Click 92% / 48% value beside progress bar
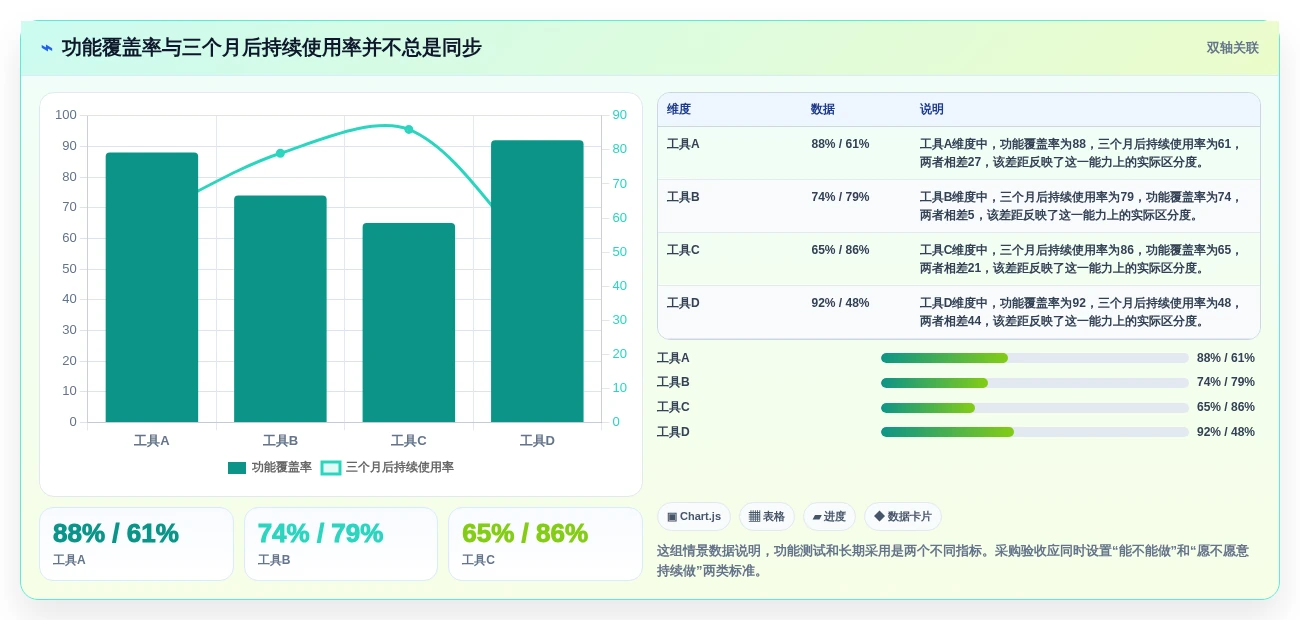The image size is (1300, 620). (1226, 432)
